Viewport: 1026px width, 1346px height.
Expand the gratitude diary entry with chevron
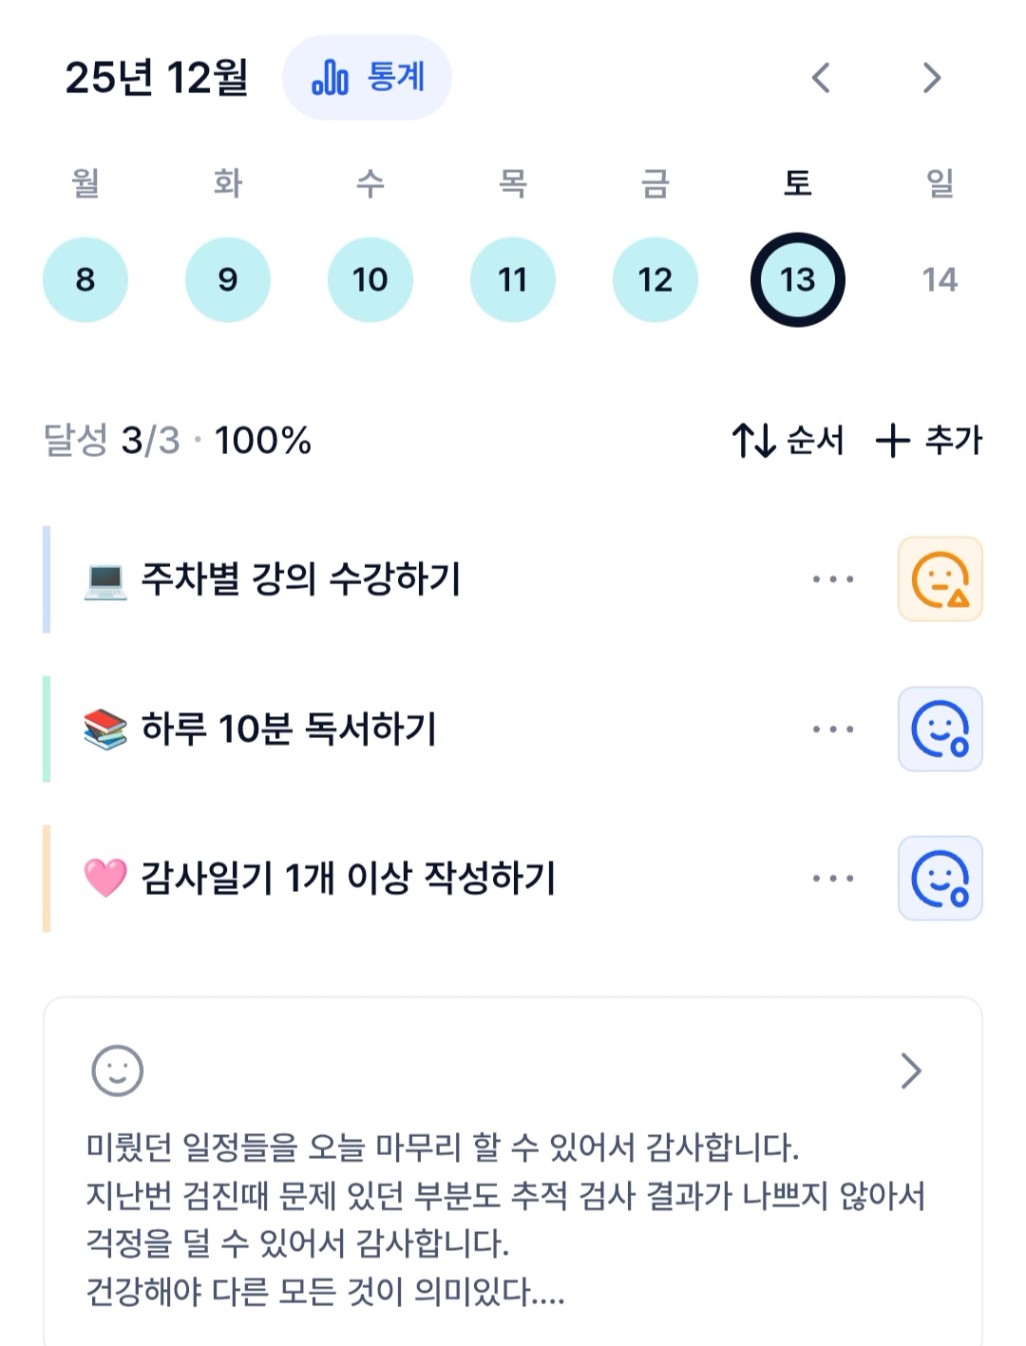tap(910, 1071)
